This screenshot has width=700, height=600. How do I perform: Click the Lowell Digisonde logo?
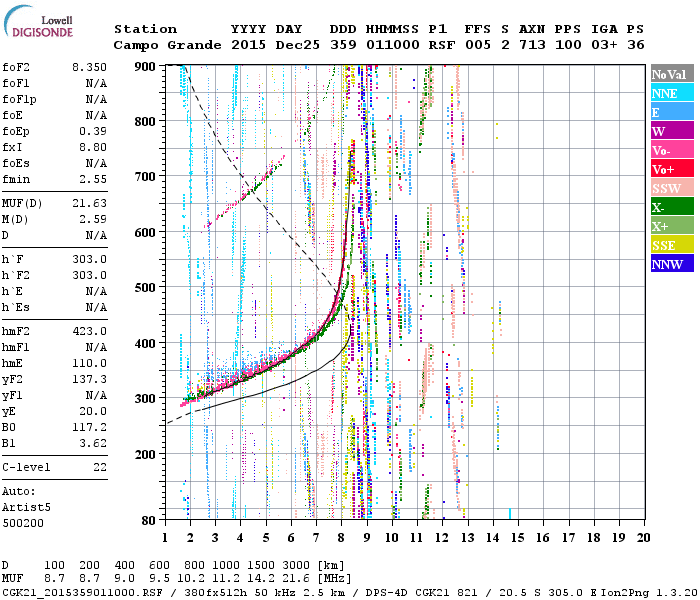38,21
